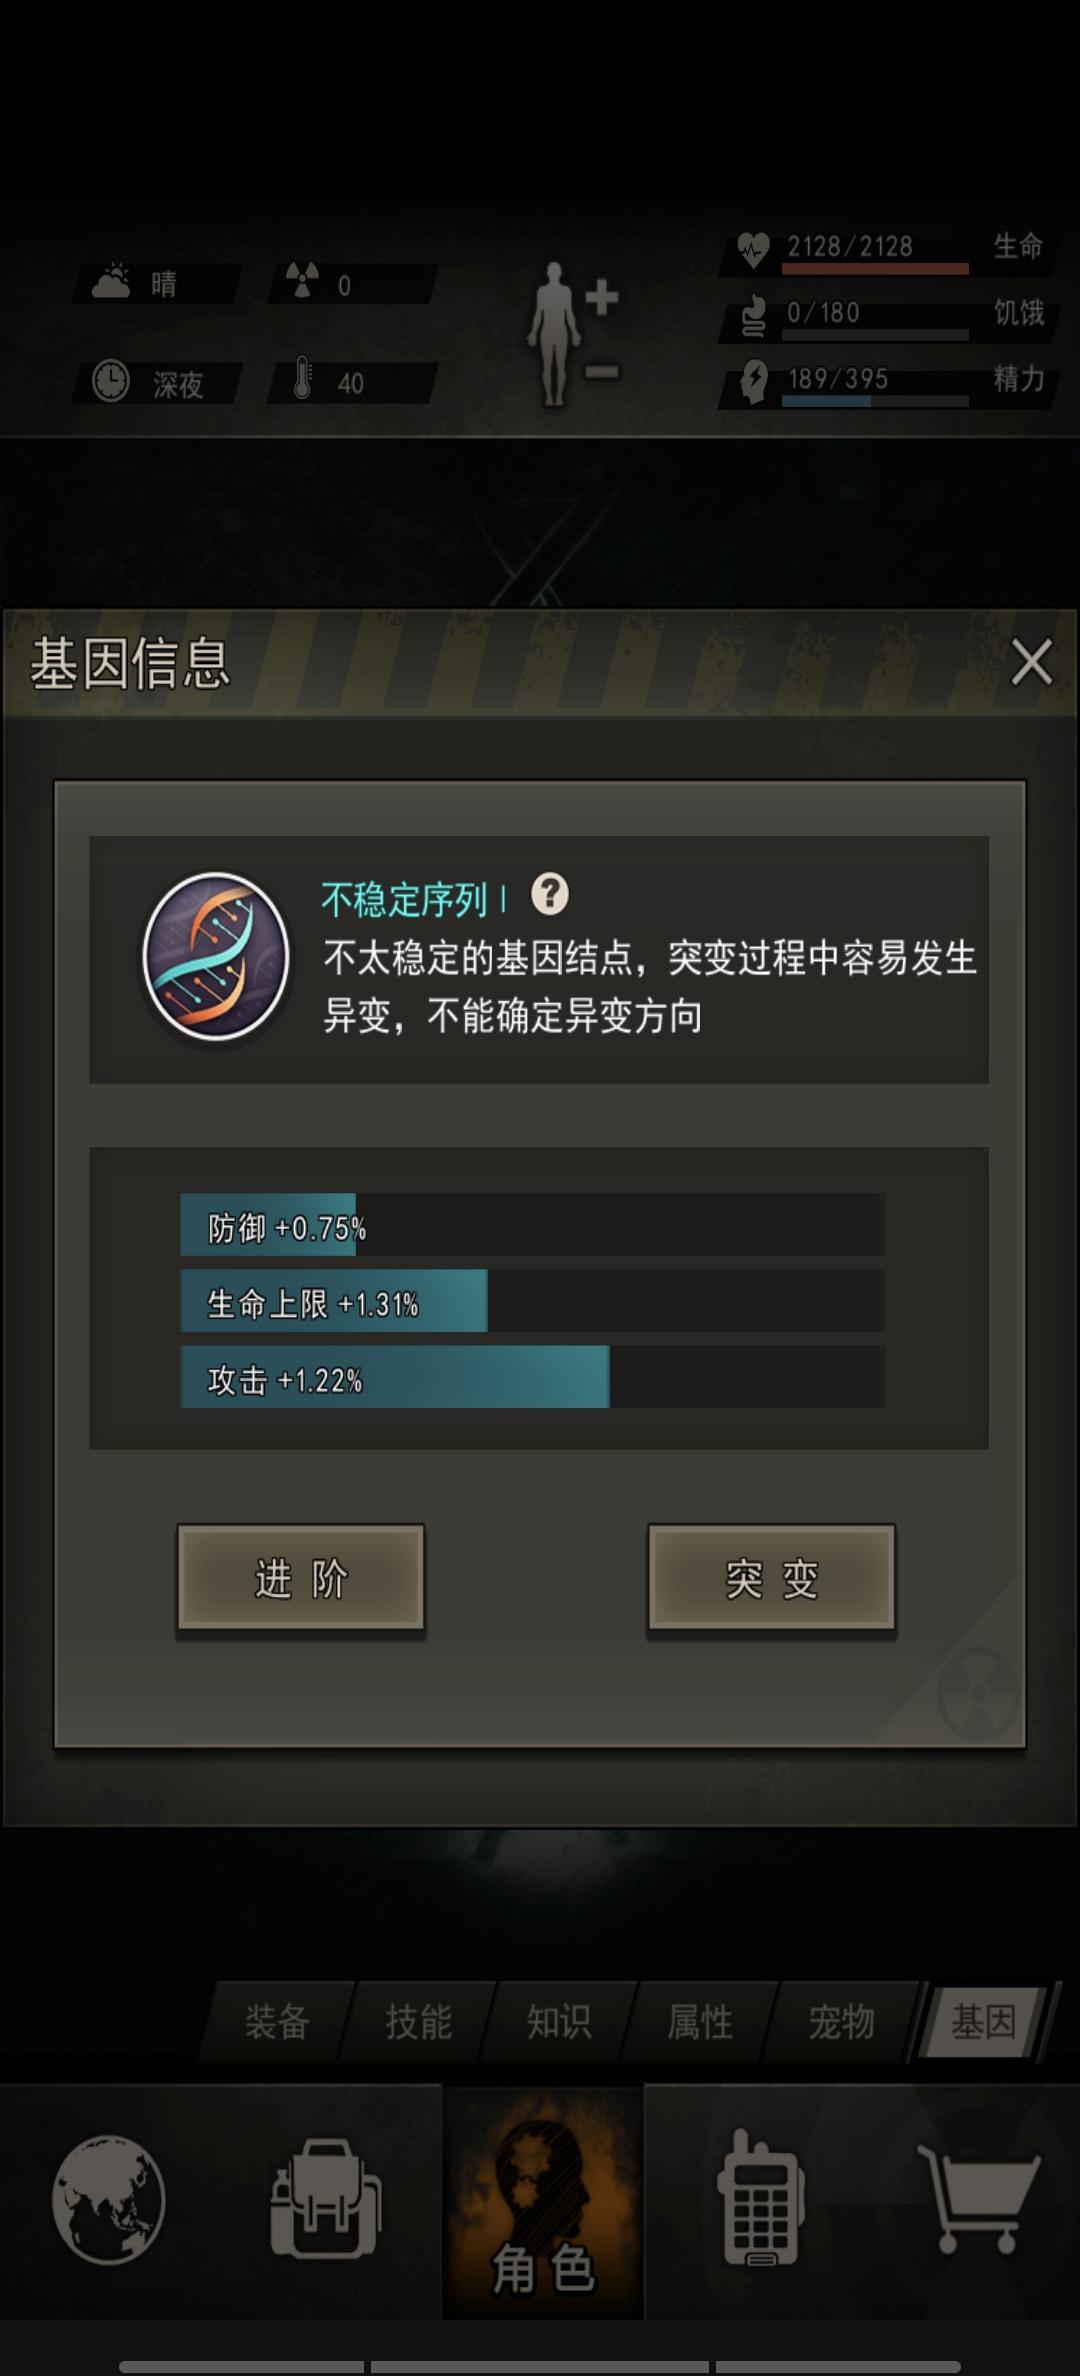Screen dimensions: 1080x2376
Task: Switch to the 宠物 tab
Action: [x=841, y=2021]
